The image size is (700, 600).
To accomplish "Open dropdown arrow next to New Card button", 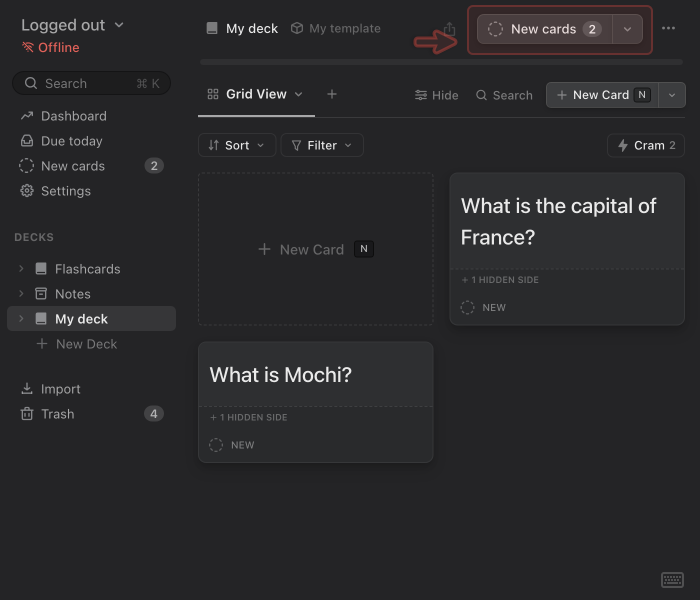I will click(672, 95).
